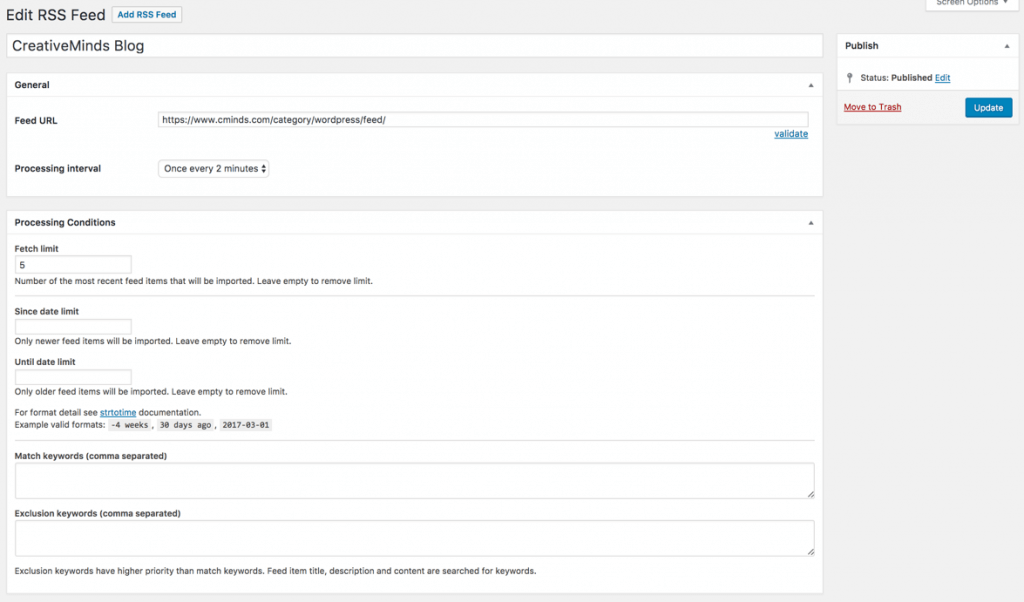The height and width of the screenshot is (602, 1024).
Task: Collapse the Publish panel arrow
Action: click(x=1006, y=46)
